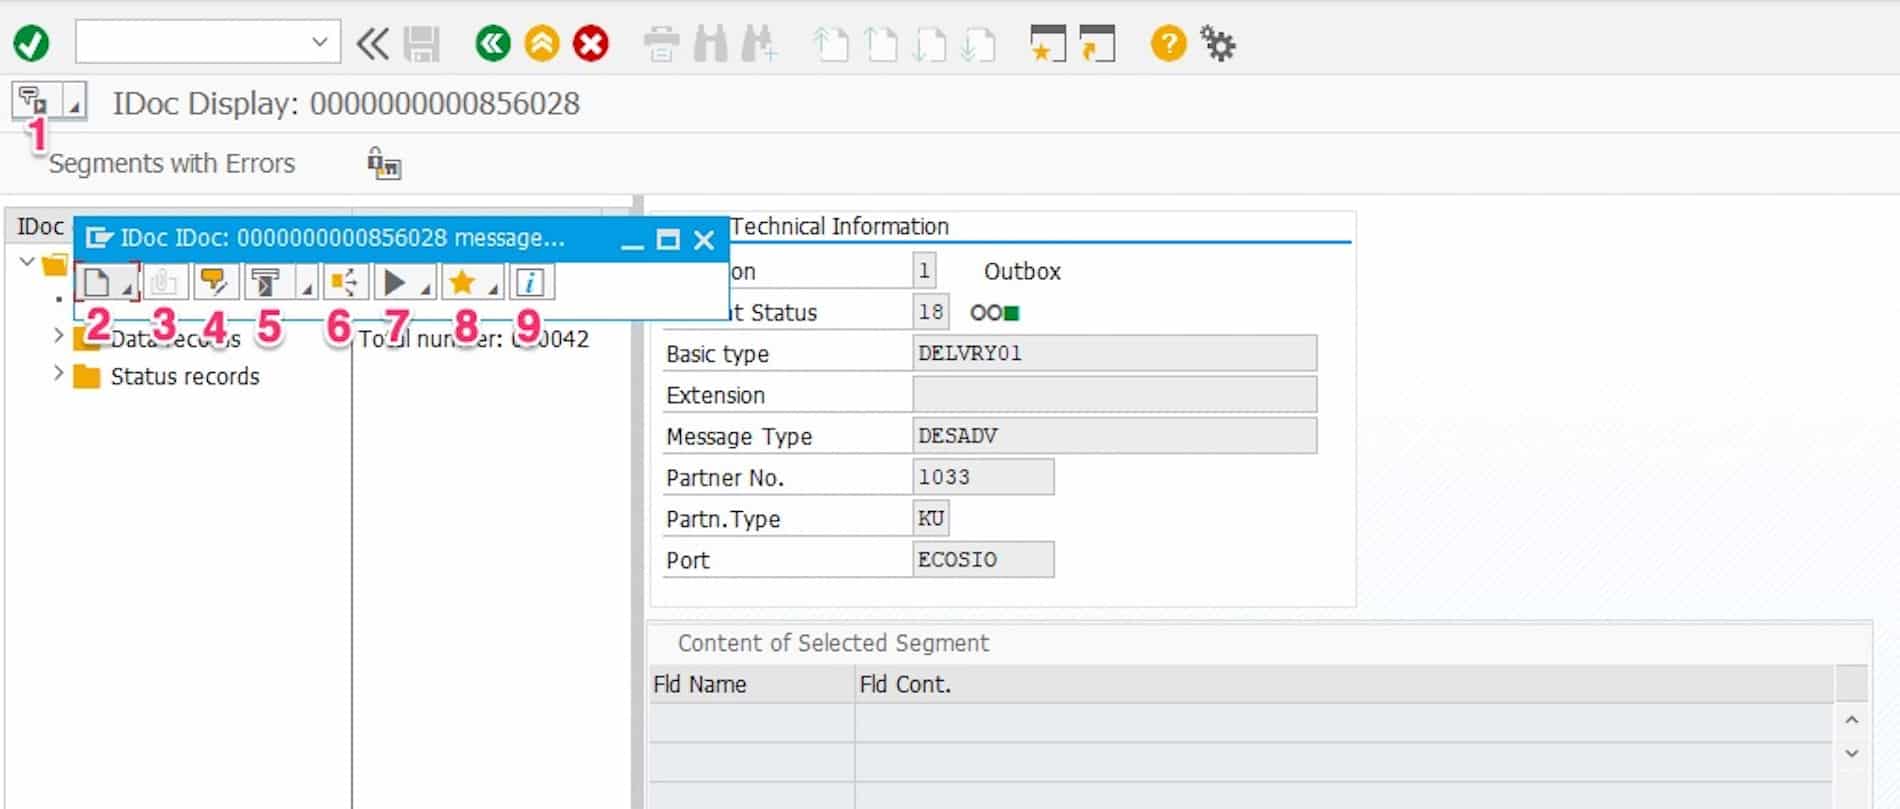Screen dimensions: 1900x809
Task: Click the play-arrow Workflow icon in floating toolbar
Action: [x=395, y=283]
